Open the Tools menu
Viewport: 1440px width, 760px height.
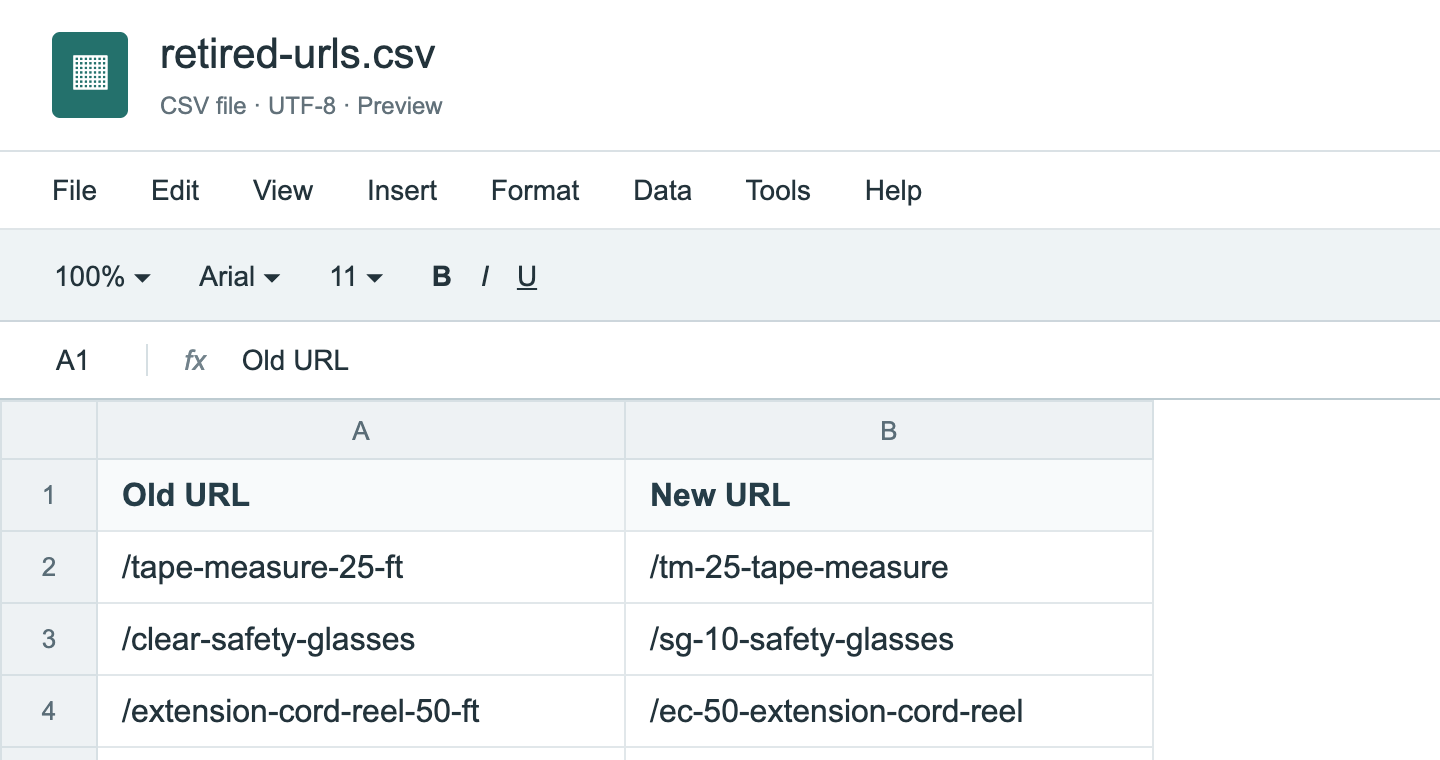[x=778, y=191]
